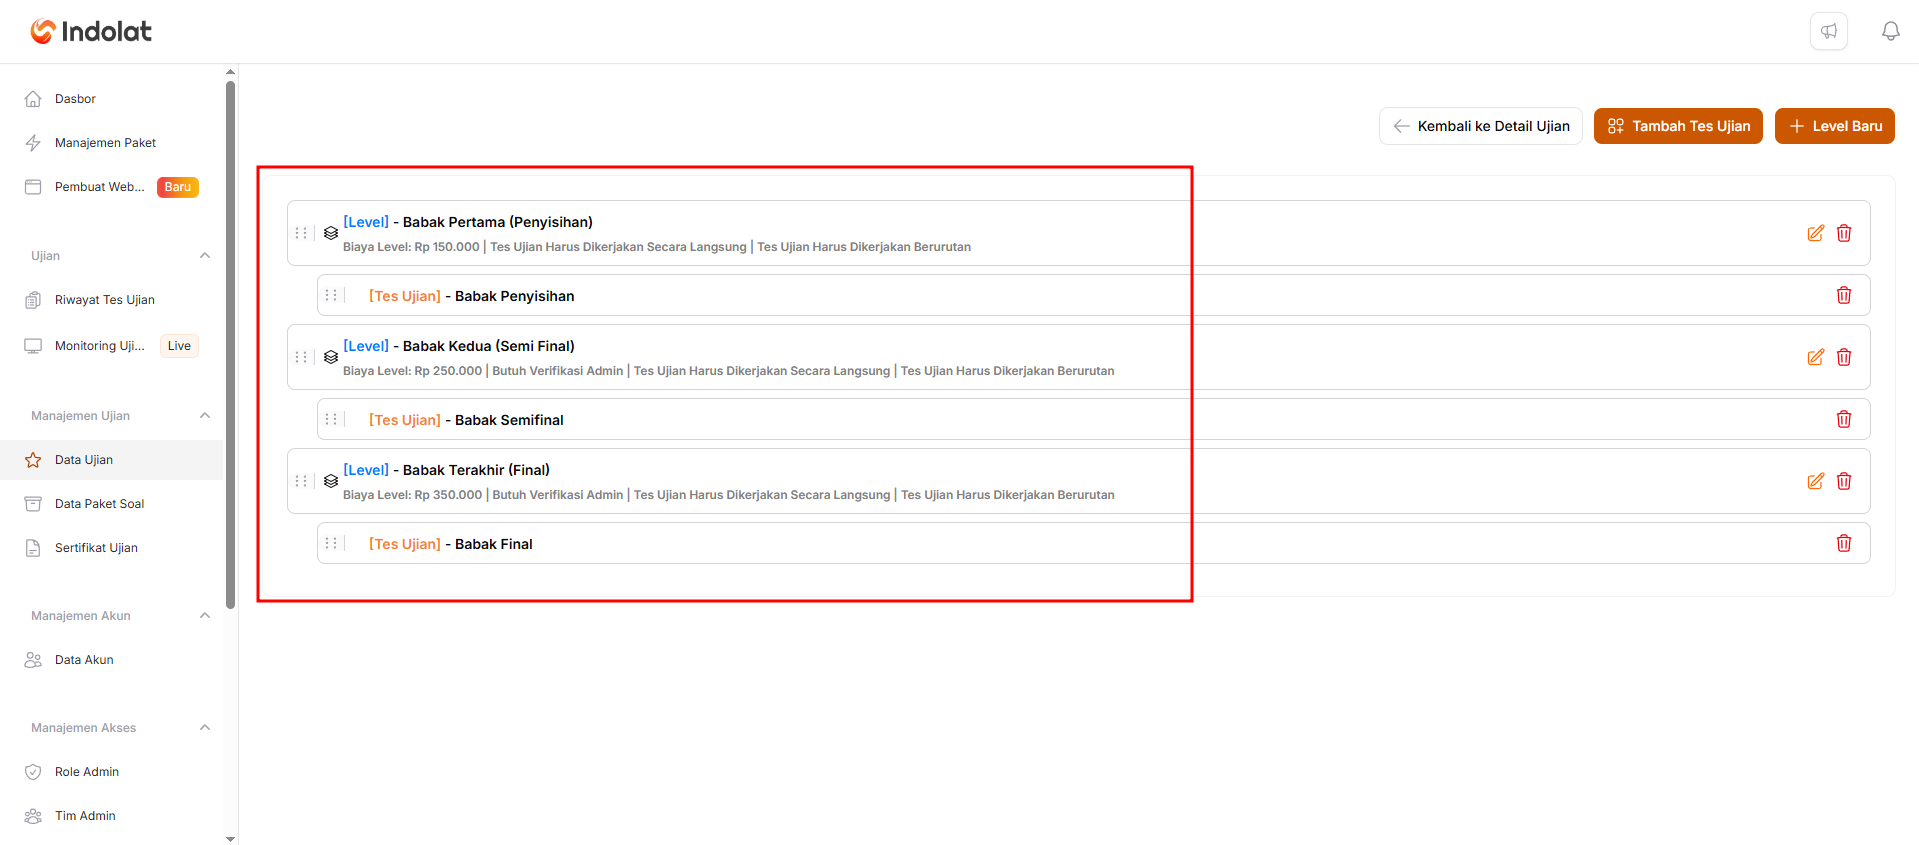Click Tambah Tes Ujian button
This screenshot has height=845, width=1919.
[1678, 126]
